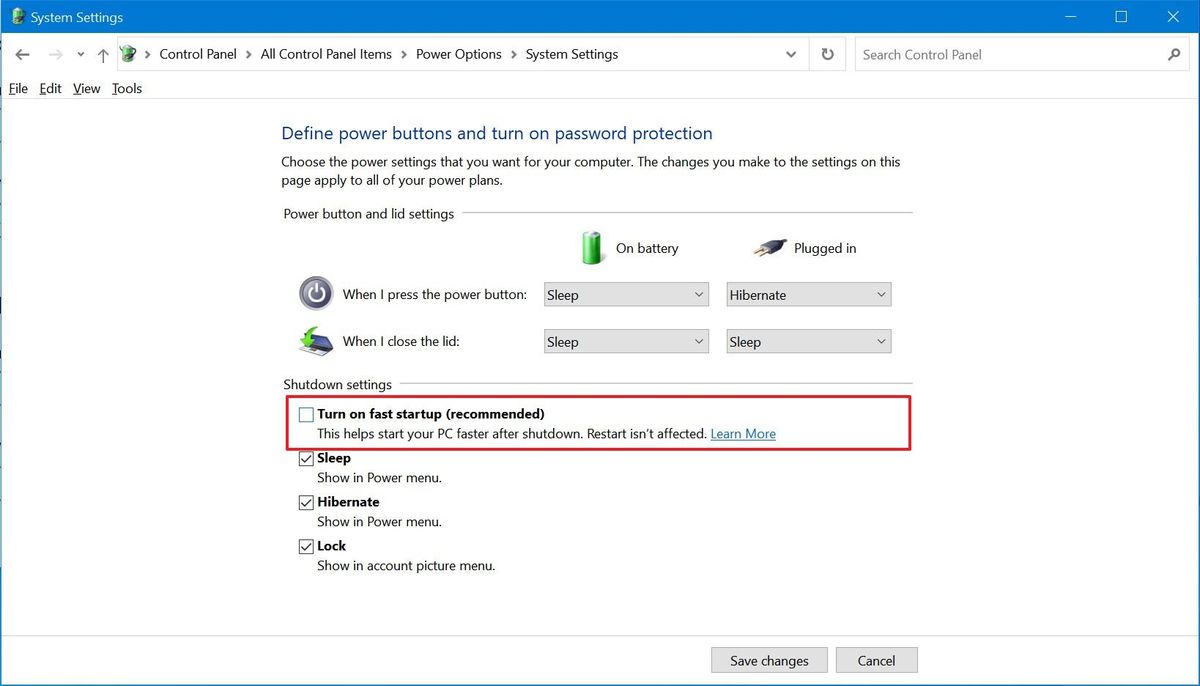This screenshot has width=1200, height=686.
Task: Click the power plug icon above Plugged in
Action: pyautogui.click(x=769, y=247)
